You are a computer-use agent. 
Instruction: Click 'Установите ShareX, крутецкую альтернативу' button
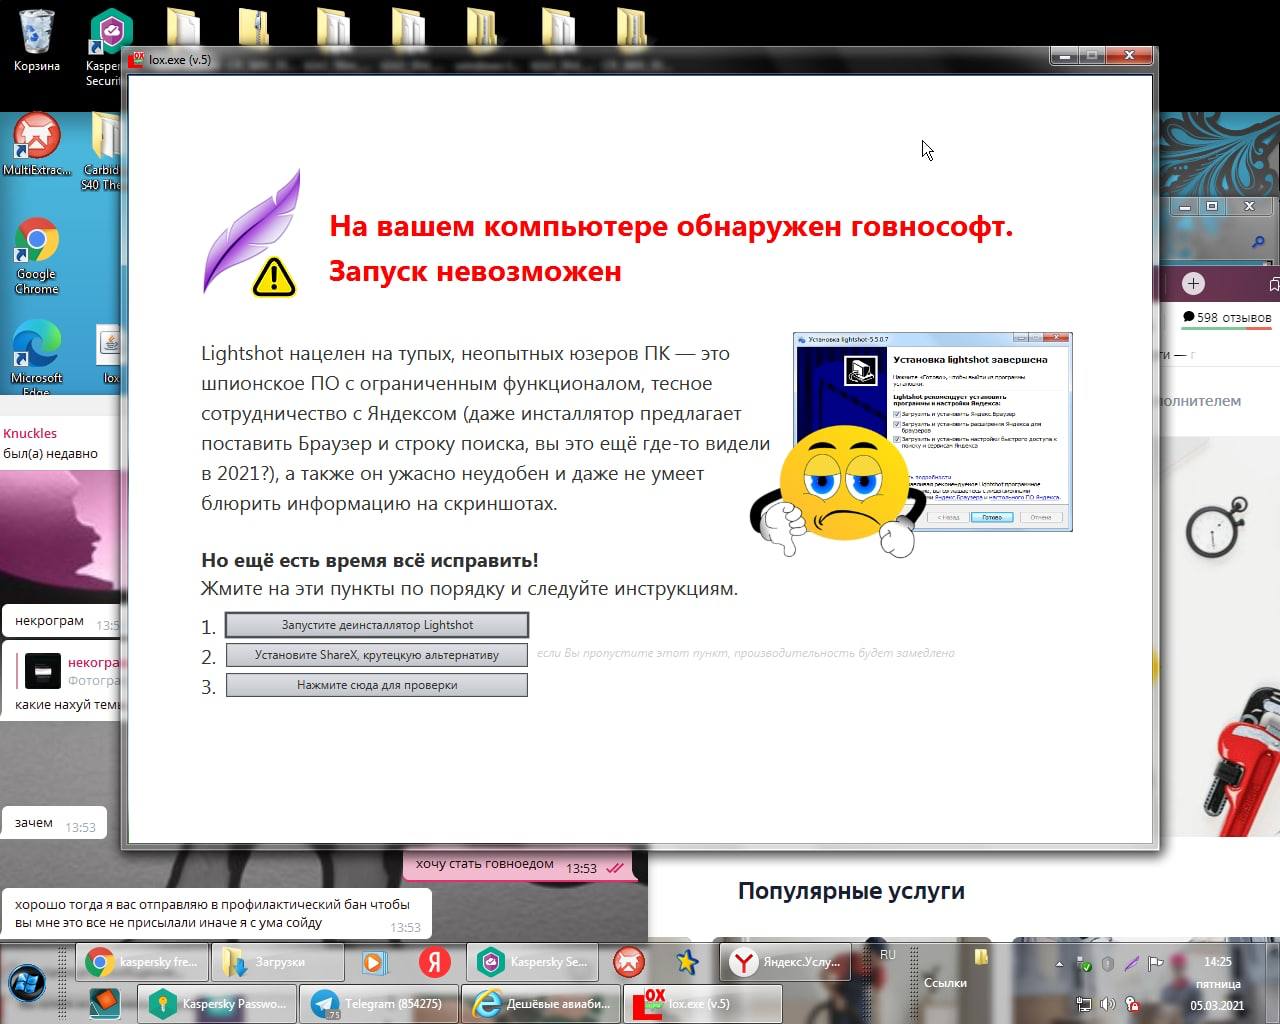point(377,655)
